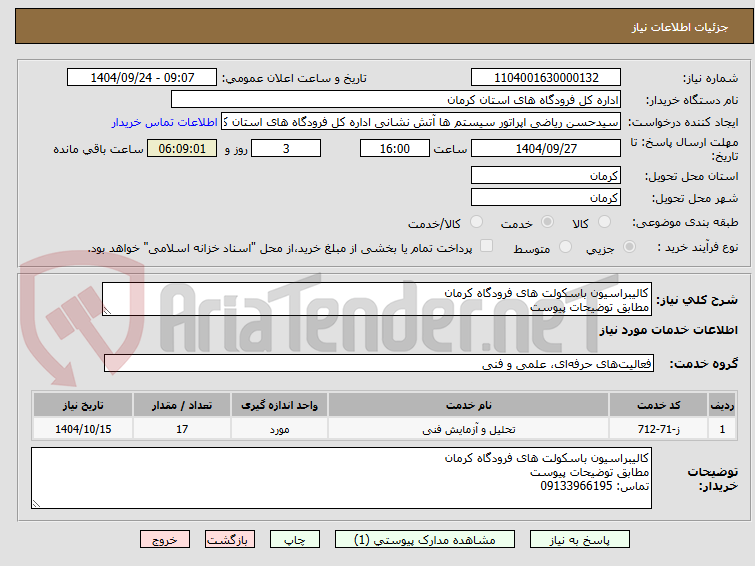Screen dimensions: 755x566
Task: Click the header title جزئیات اطلاعات نیاز
Action: [679, 27]
